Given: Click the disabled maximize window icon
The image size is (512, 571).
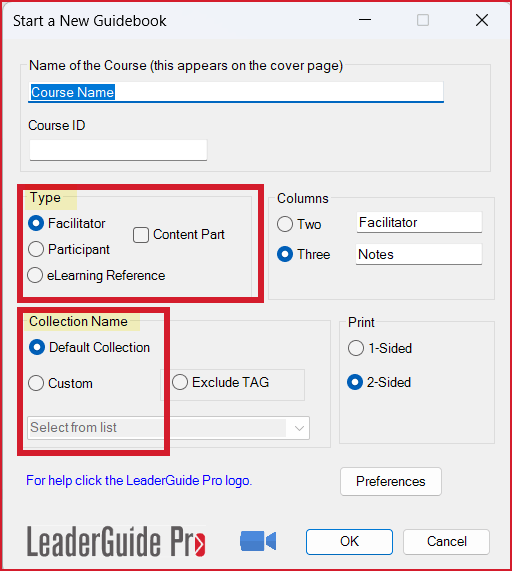Looking at the screenshot, I should [x=423, y=20].
